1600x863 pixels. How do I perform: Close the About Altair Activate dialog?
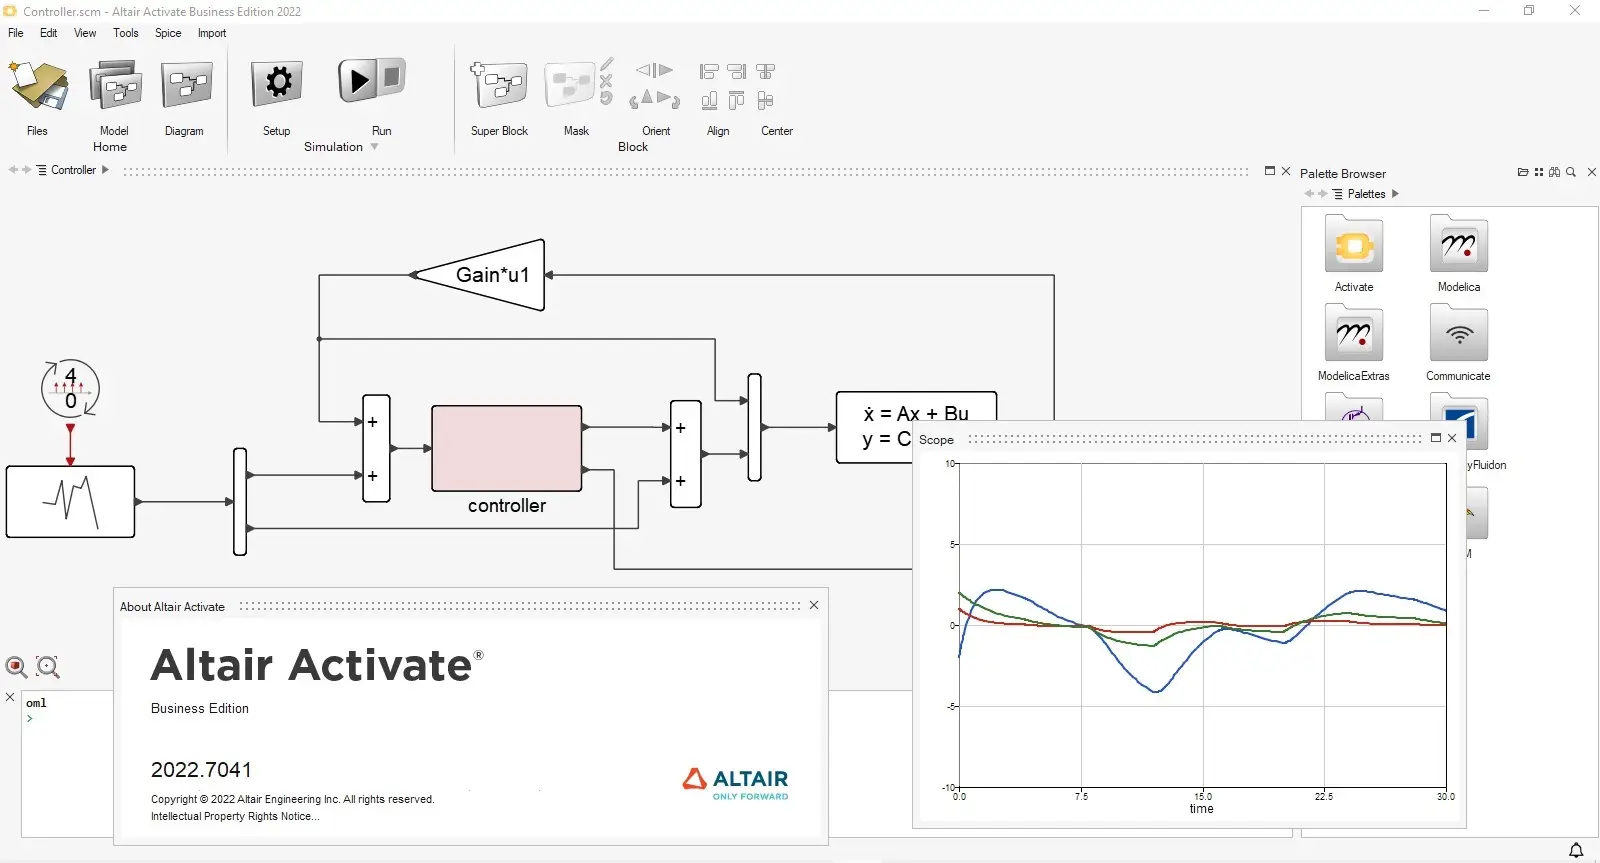(814, 605)
